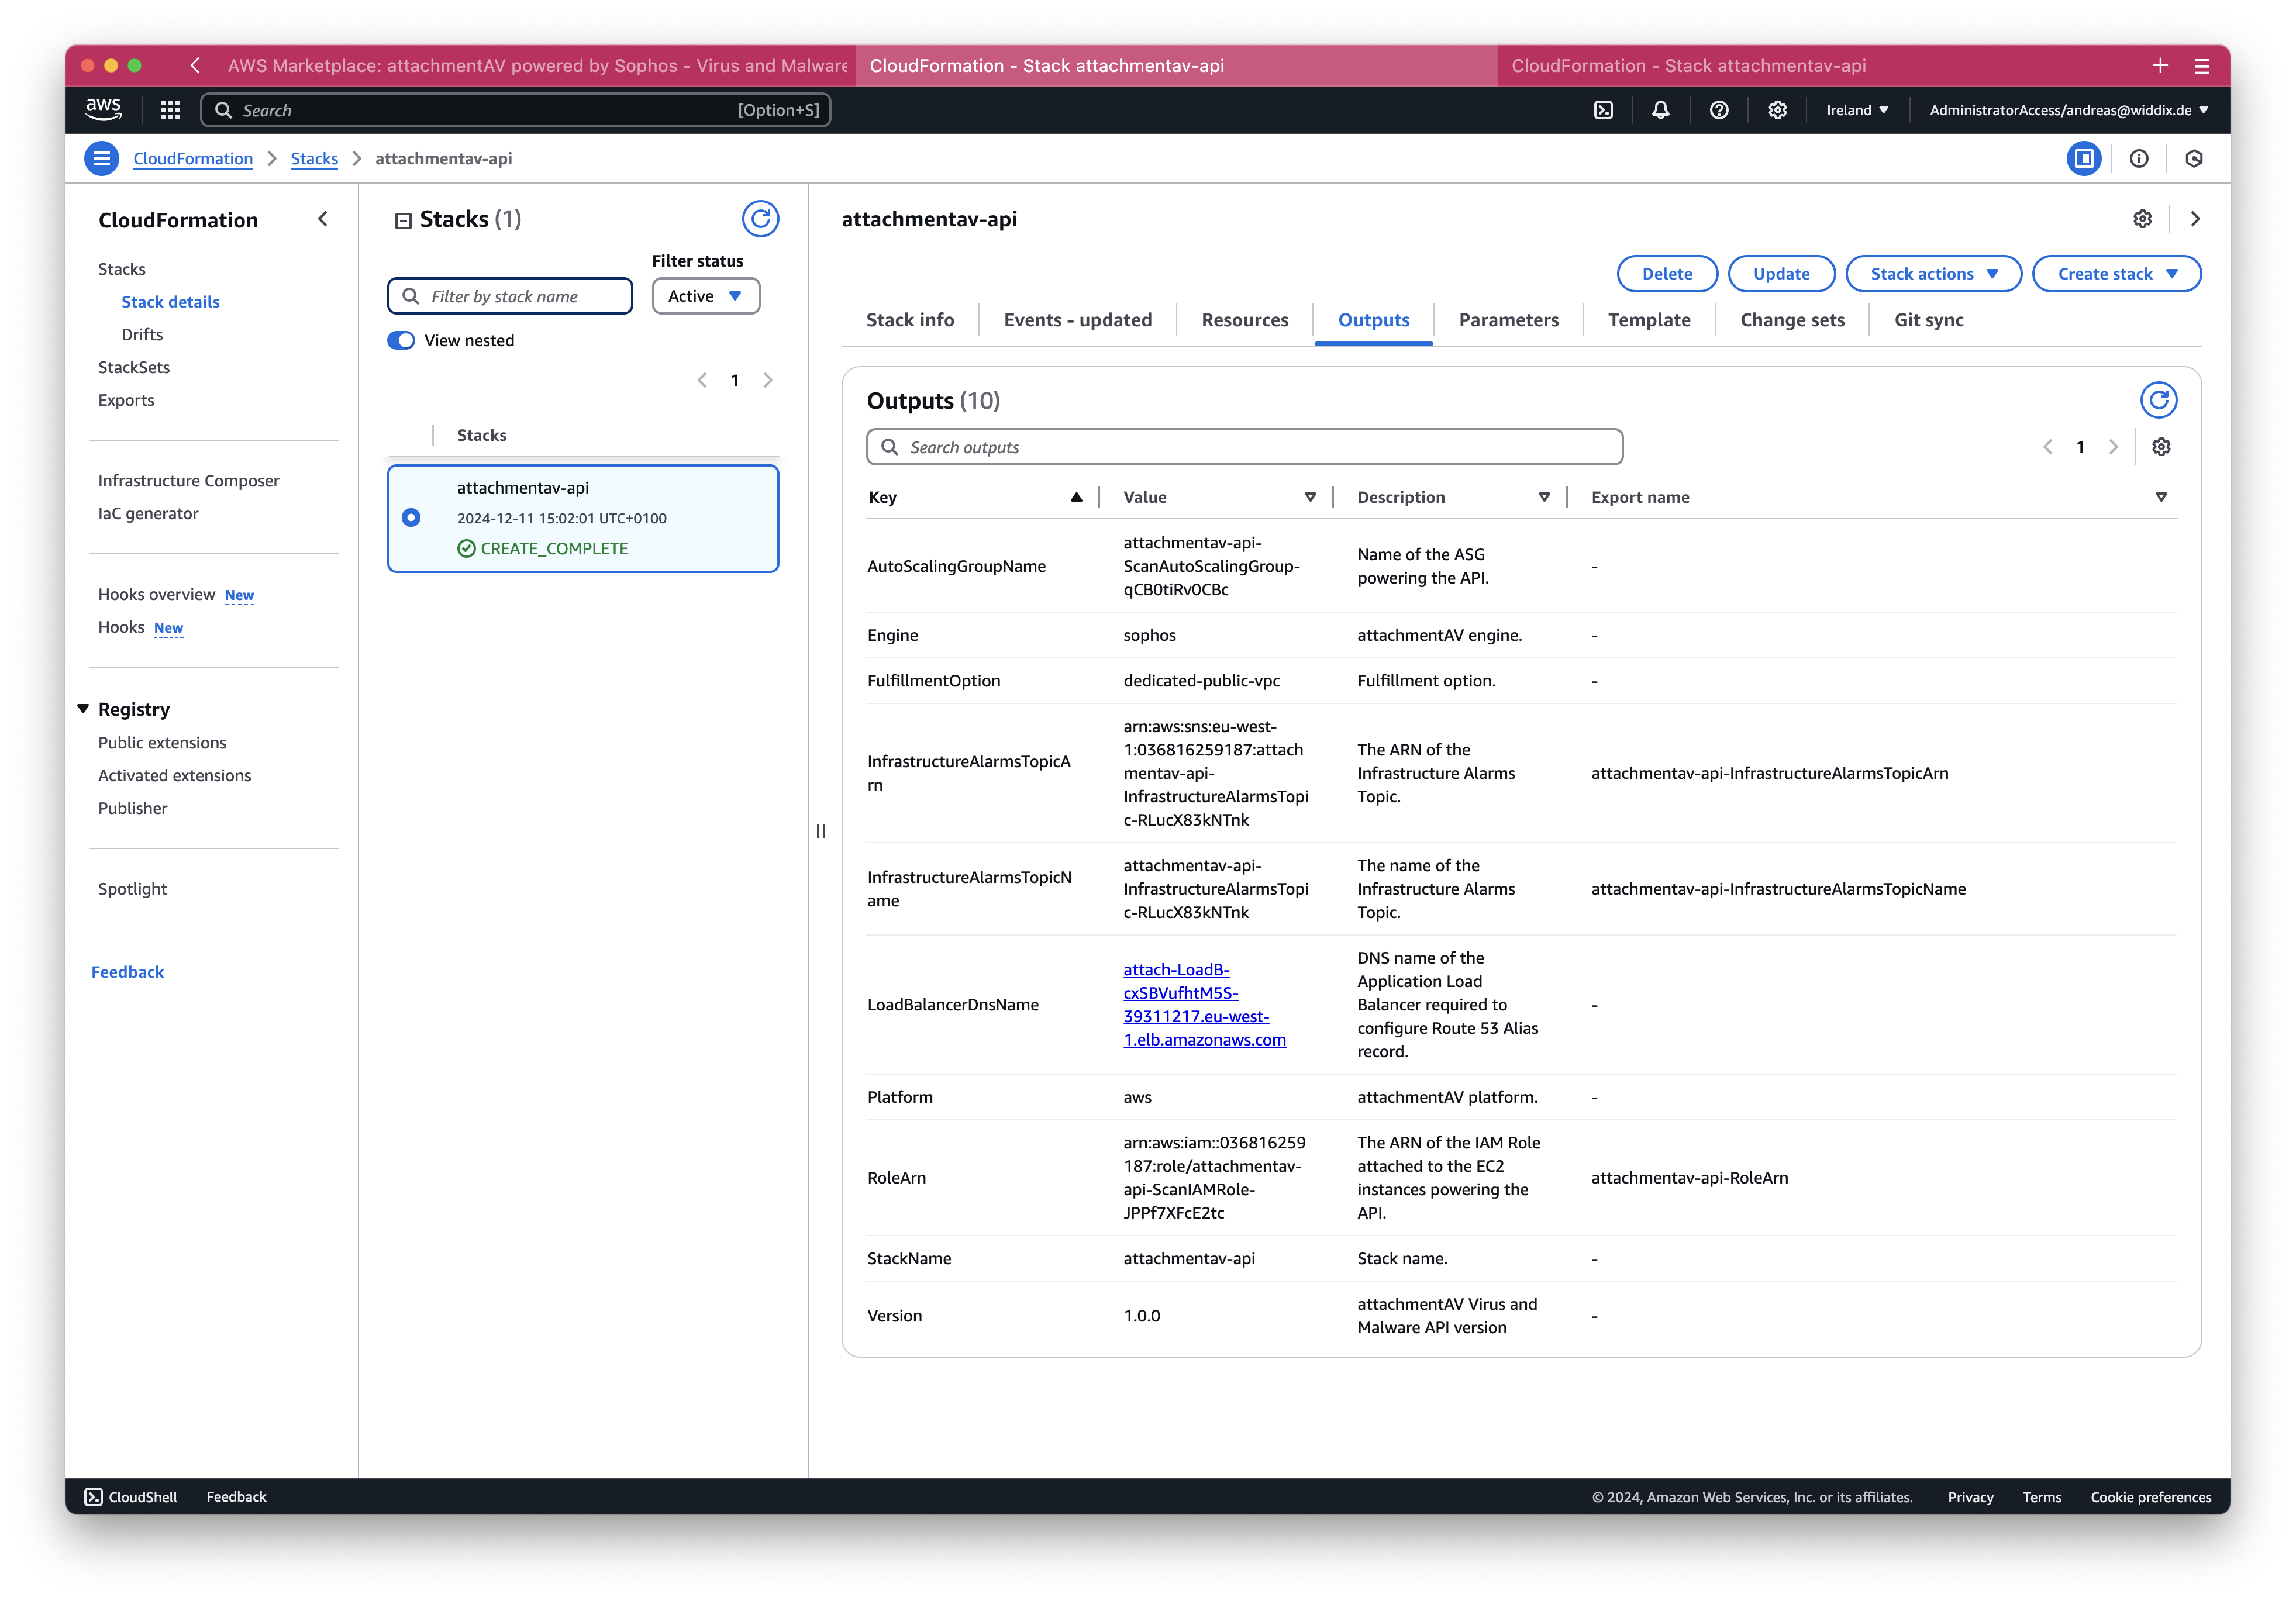Open the Stack actions dropdown
Viewport: 2296px width, 1601px height.
pos(1934,274)
